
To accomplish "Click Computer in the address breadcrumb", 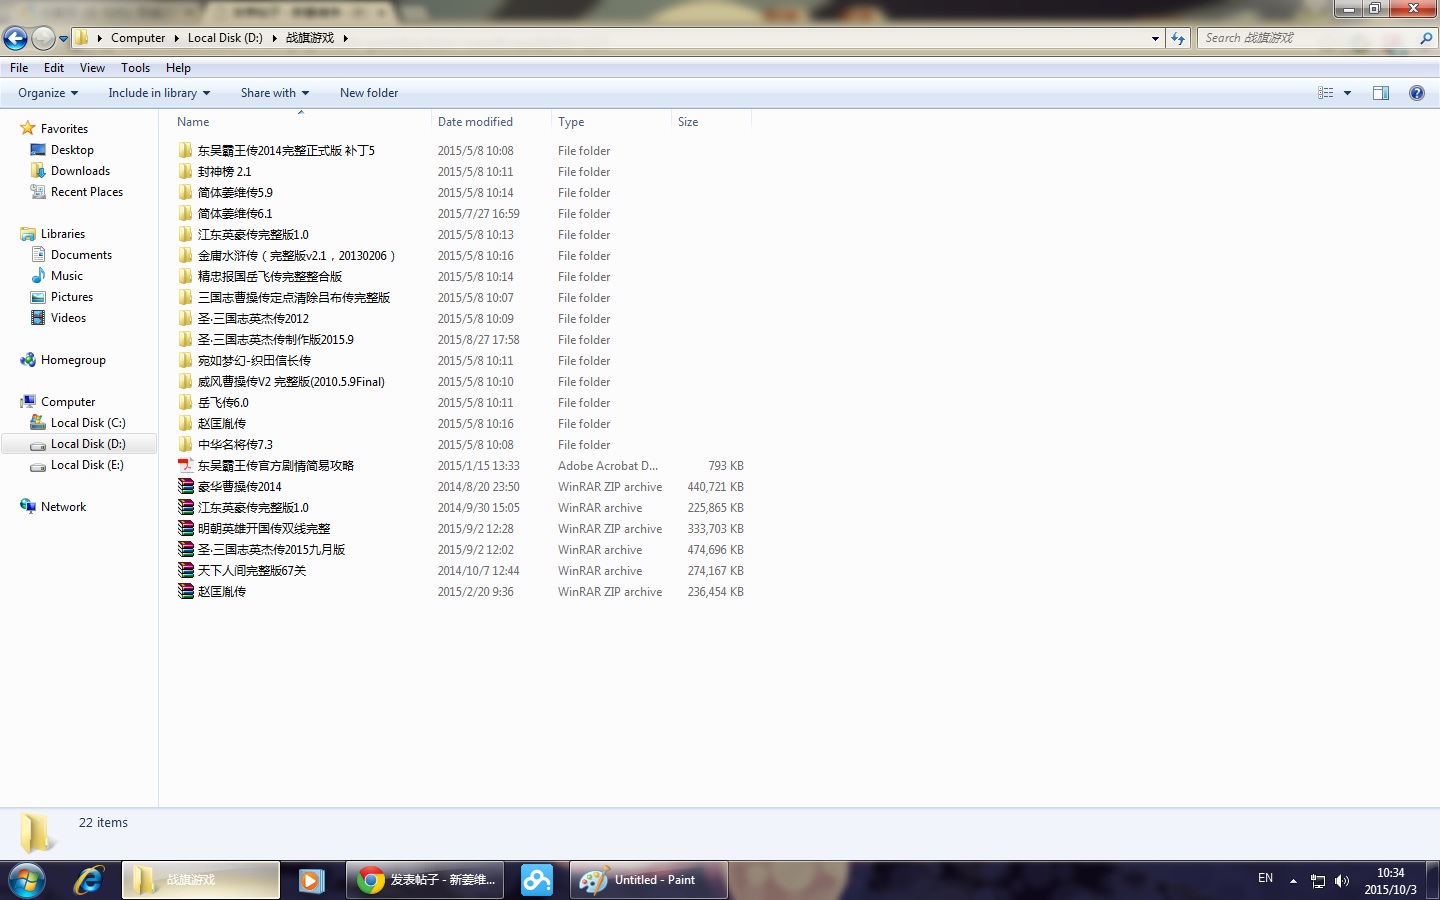I will point(138,38).
